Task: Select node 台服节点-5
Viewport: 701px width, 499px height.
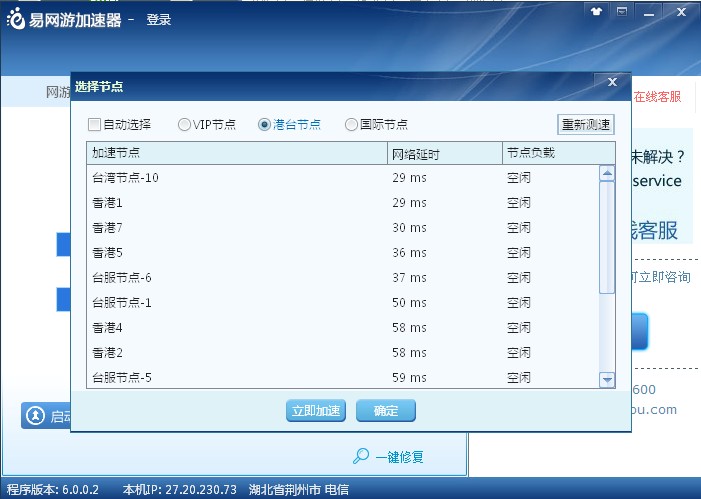Action: pos(342,378)
